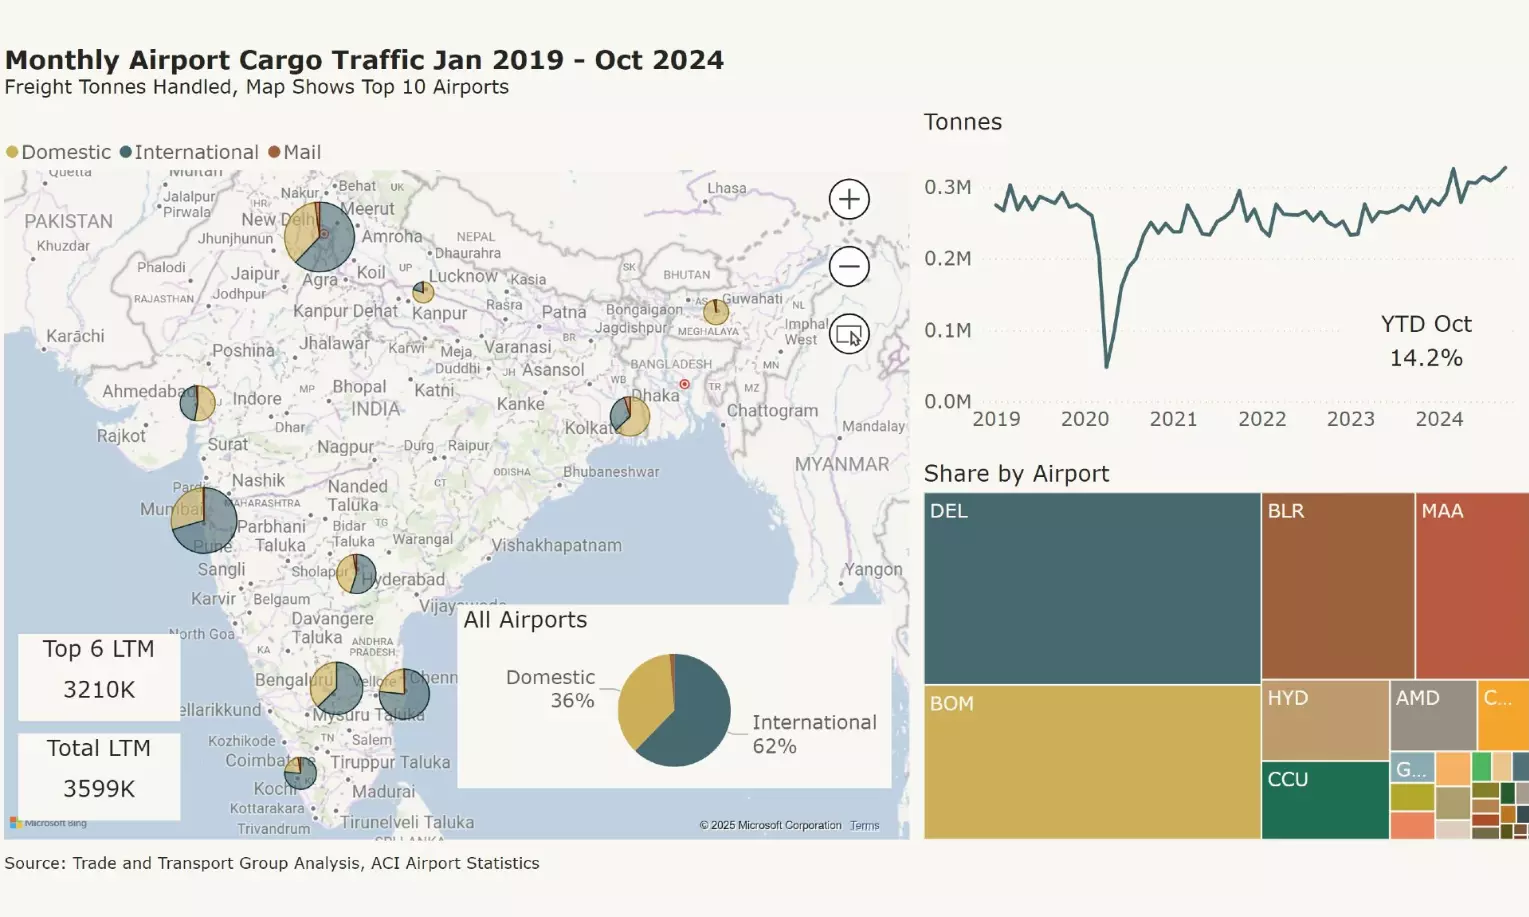Pick the Kolkata pie marker on the map
This screenshot has width=1529, height=917.
[630, 416]
